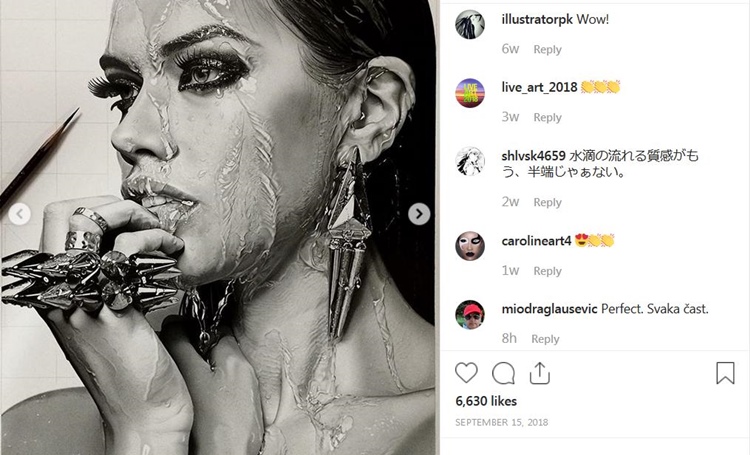The height and width of the screenshot is (455, 750).
Task: Reply to live_art_2018's comment
Action: 547,117
